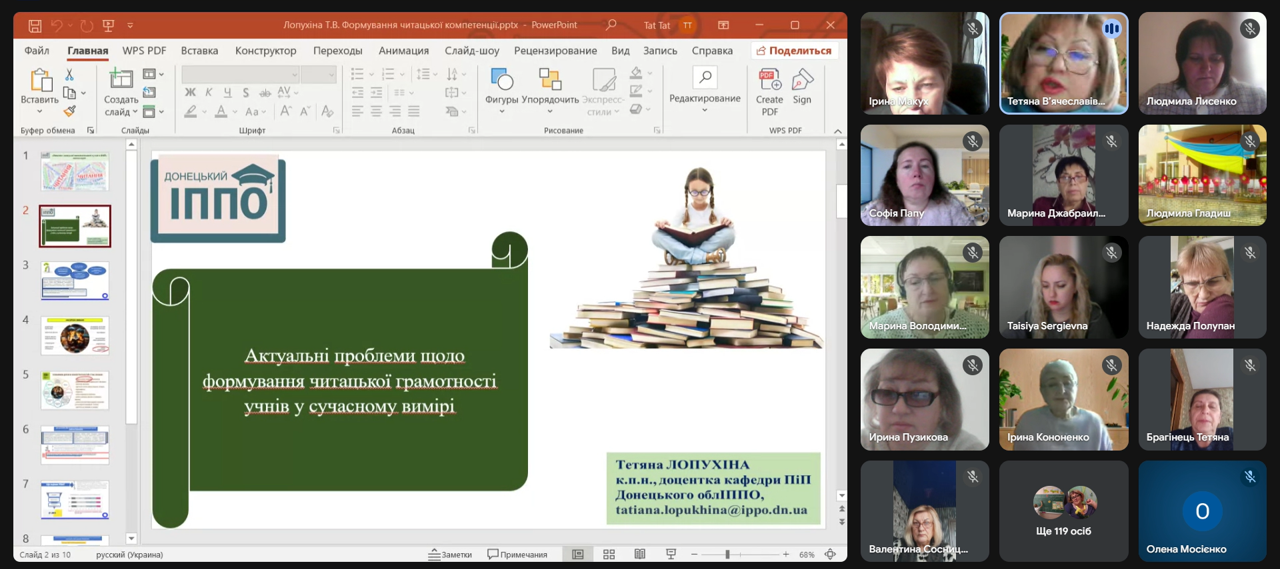The width and height of the screenshot is (1280, 569).
Task: Click the Format Painter brush icon
Action: 69,111
